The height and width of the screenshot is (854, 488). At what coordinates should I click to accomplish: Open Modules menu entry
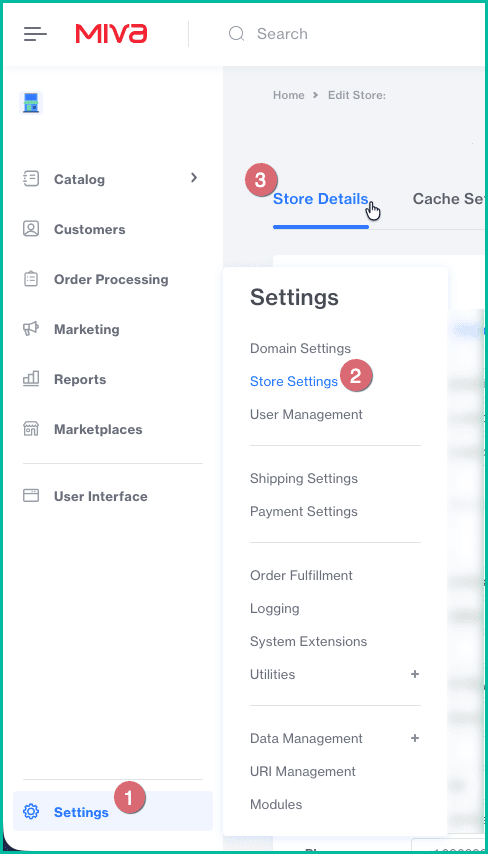(x=276, y=804)
